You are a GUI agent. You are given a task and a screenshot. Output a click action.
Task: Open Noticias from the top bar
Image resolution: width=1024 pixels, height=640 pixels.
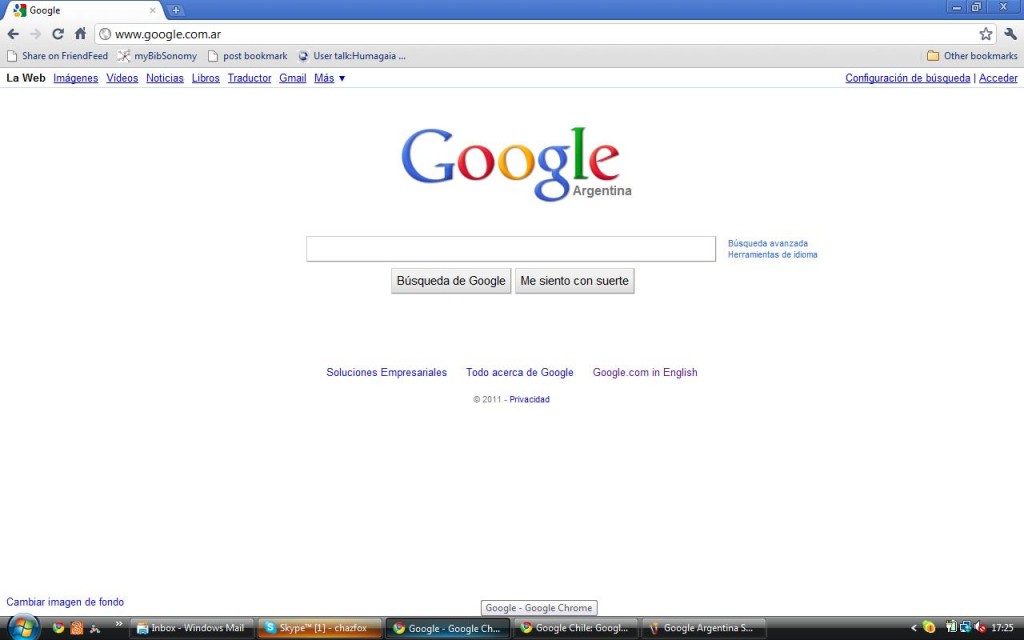click(x=165, y=78)
